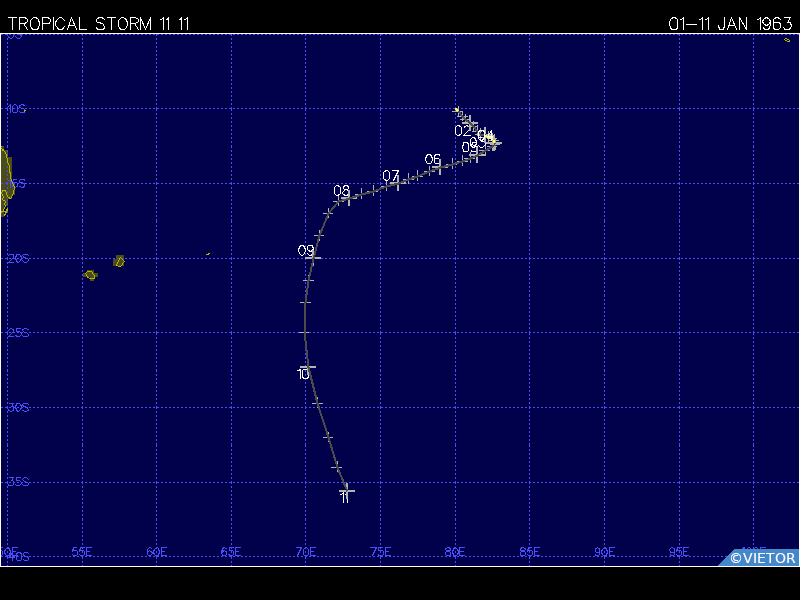Click the 75E longitude label
Viewport: 800px width, 600px height.
pyautogui.click(x=381, y=552)
